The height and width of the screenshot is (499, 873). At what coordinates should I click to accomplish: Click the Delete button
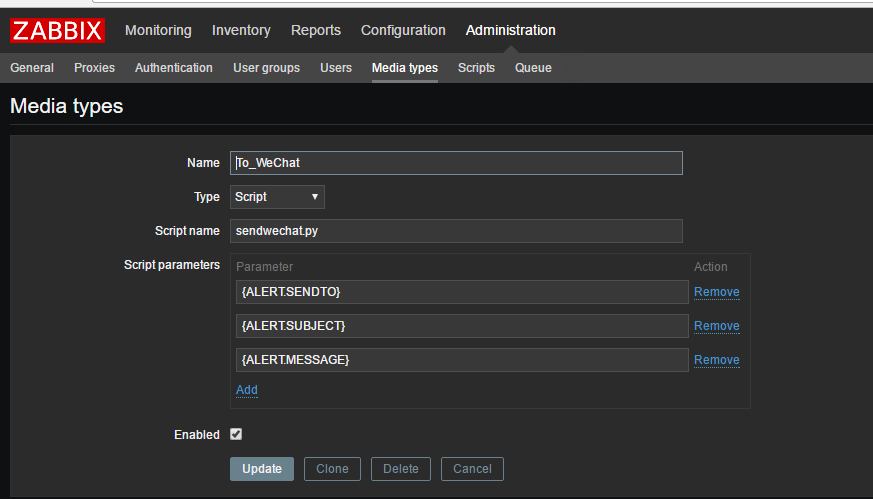click(401, 469)
